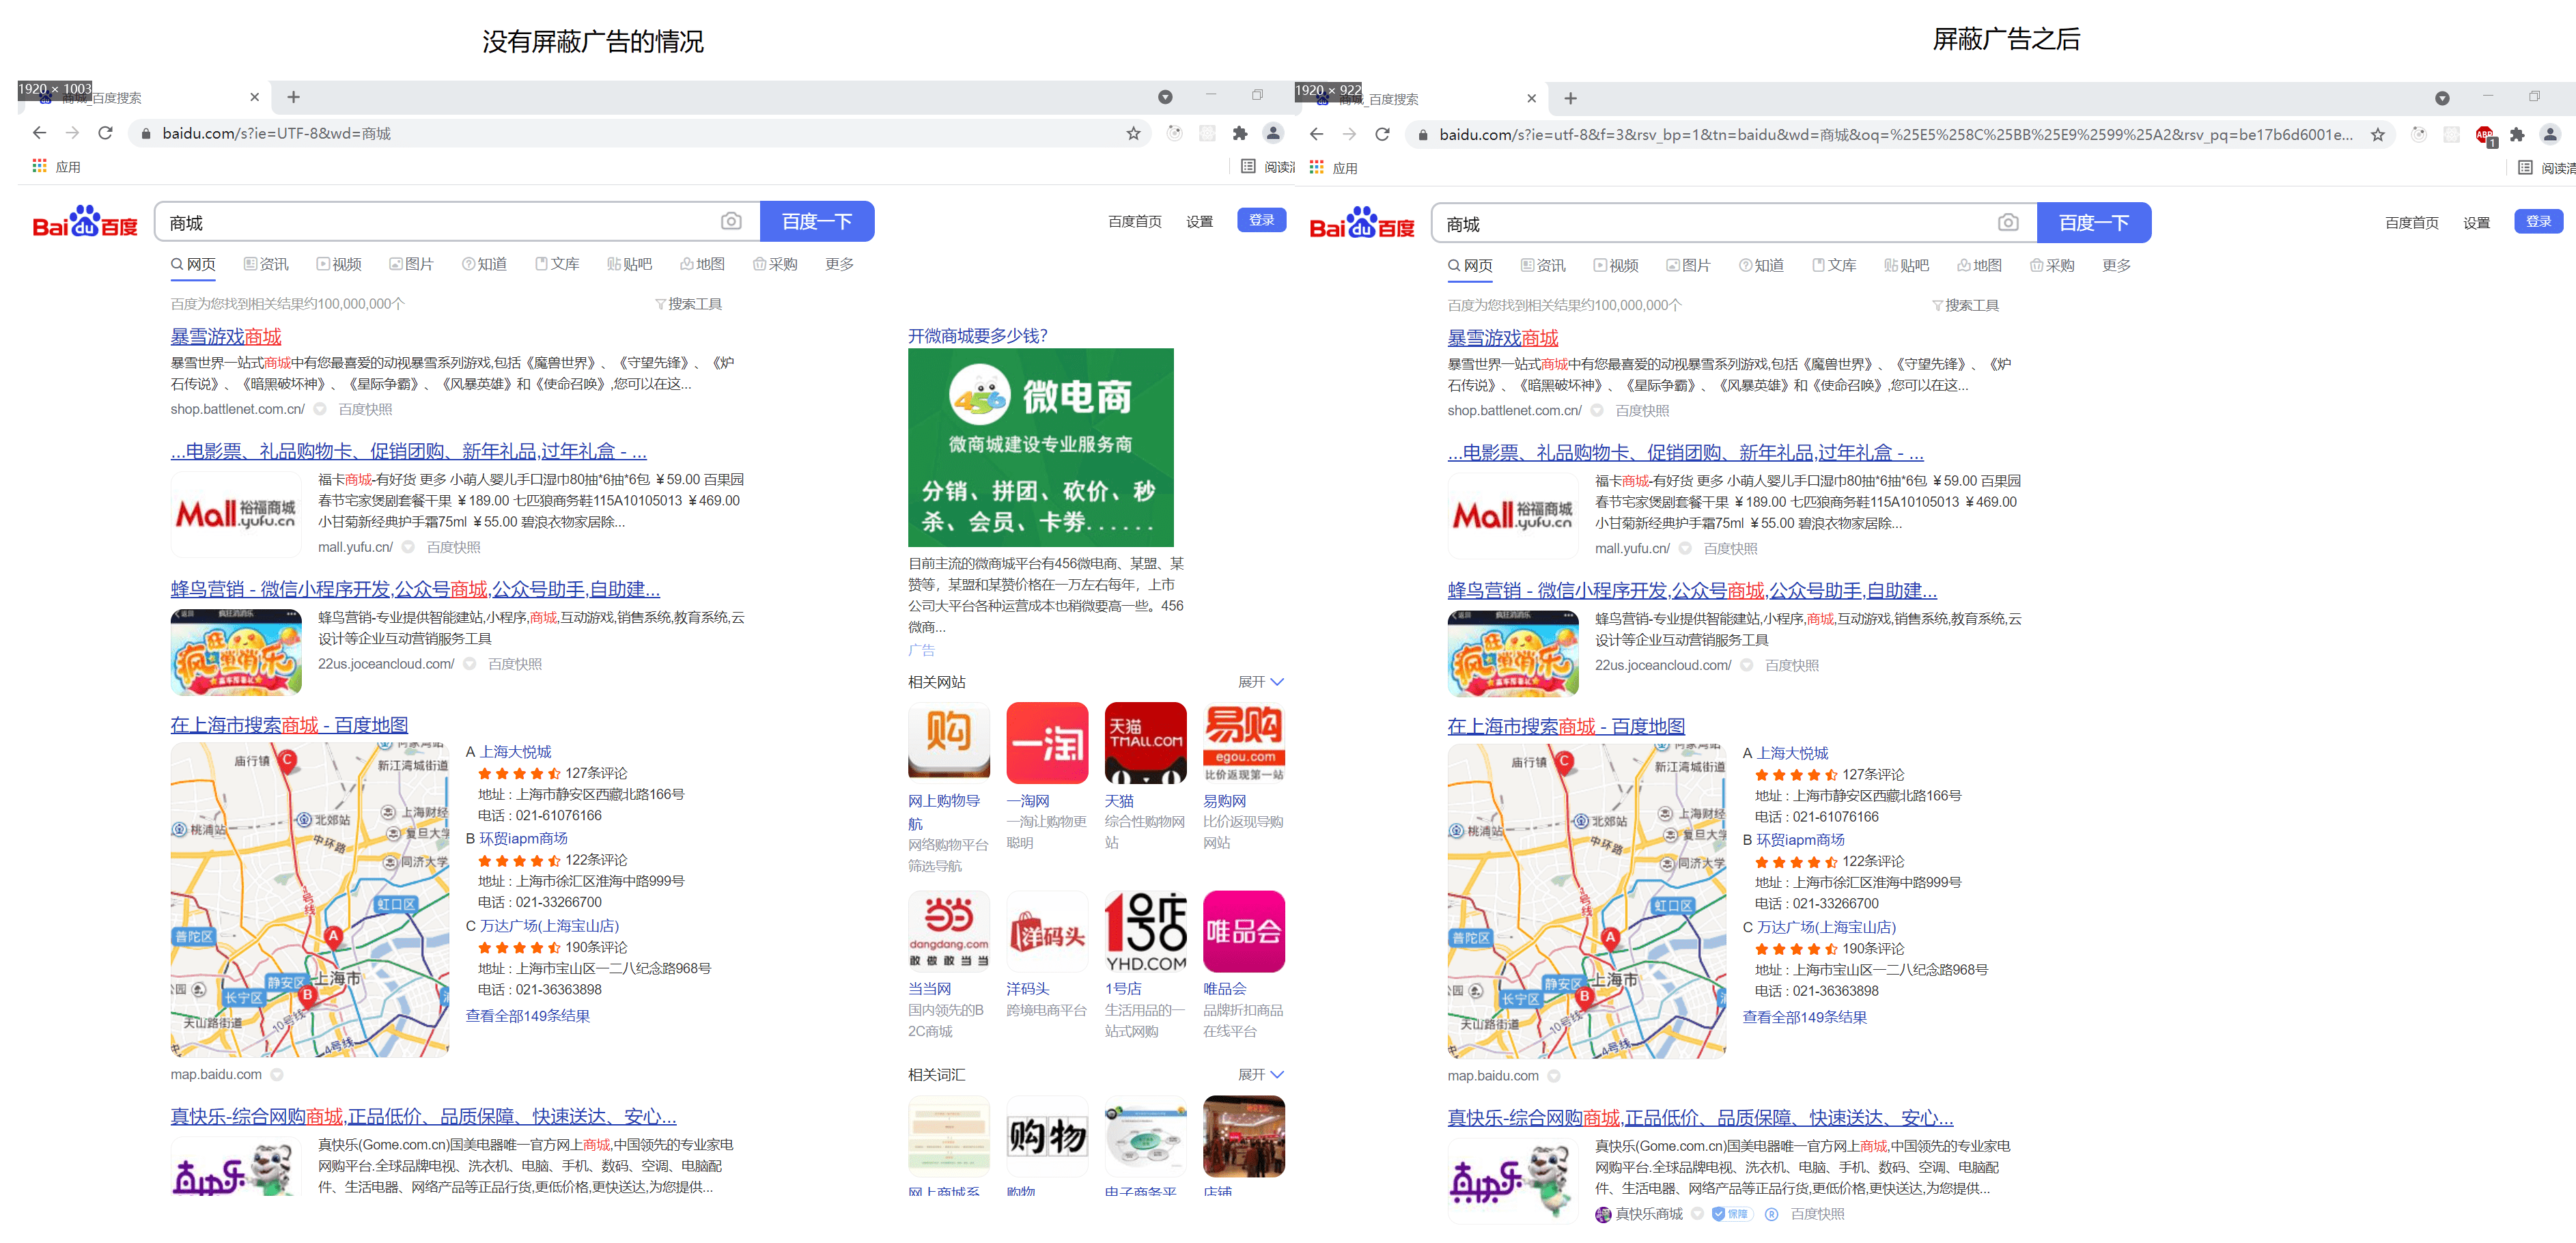The height and width of the screenshot is (1243, 2576).
Task: Open 环贸iapm商场 listing in right window
Action: click(x=1800, y=840)
